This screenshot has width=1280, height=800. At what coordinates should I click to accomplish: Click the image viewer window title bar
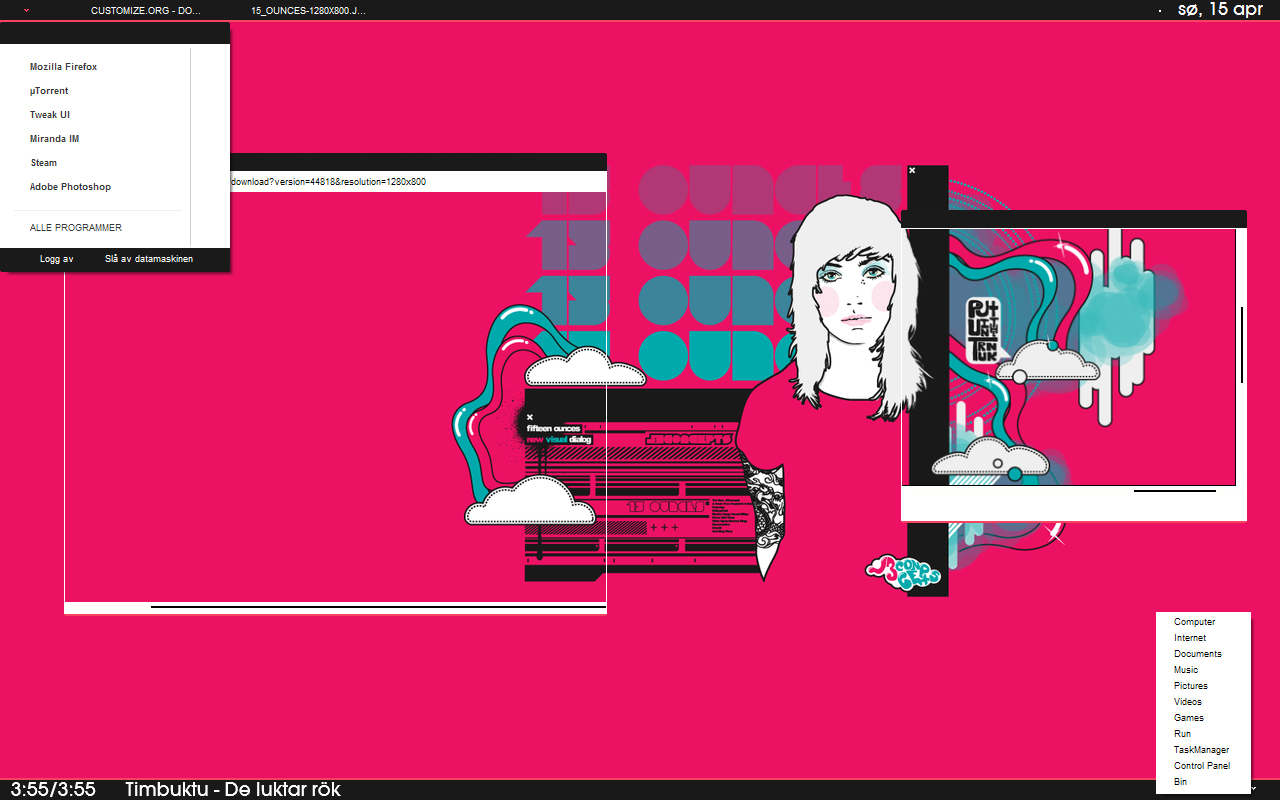1074,219
